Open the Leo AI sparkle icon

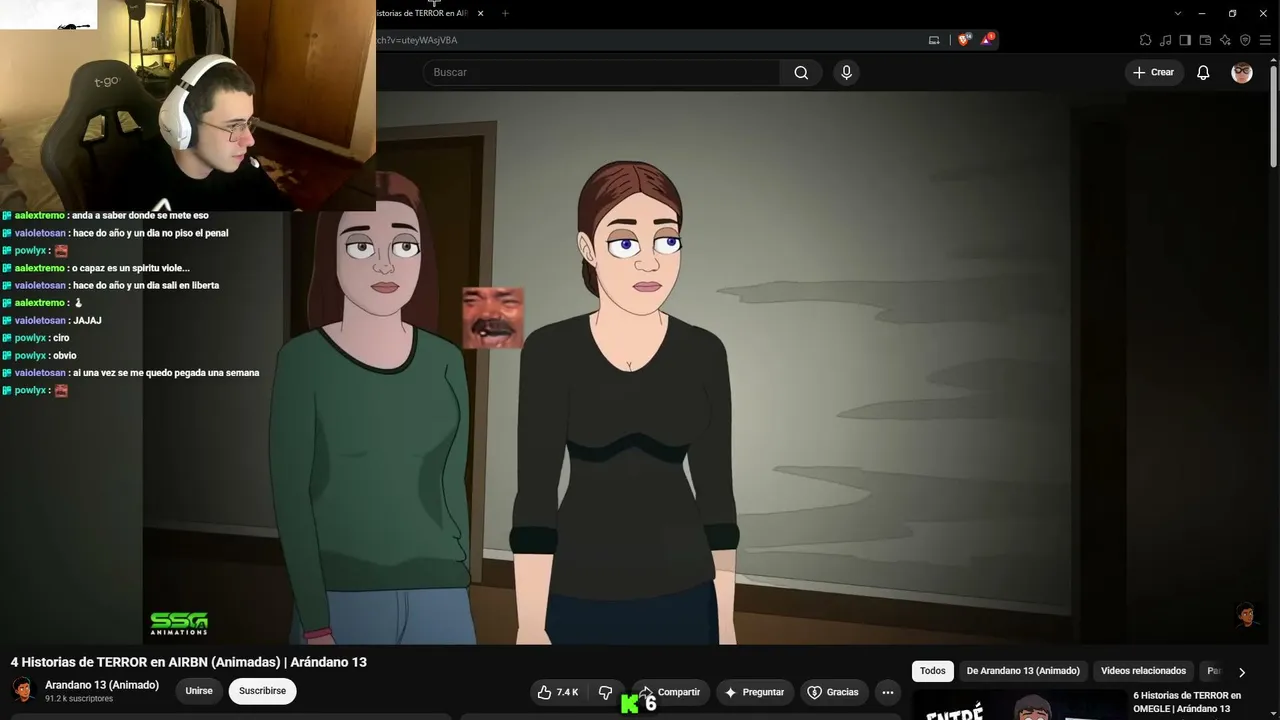point(1225,40)
